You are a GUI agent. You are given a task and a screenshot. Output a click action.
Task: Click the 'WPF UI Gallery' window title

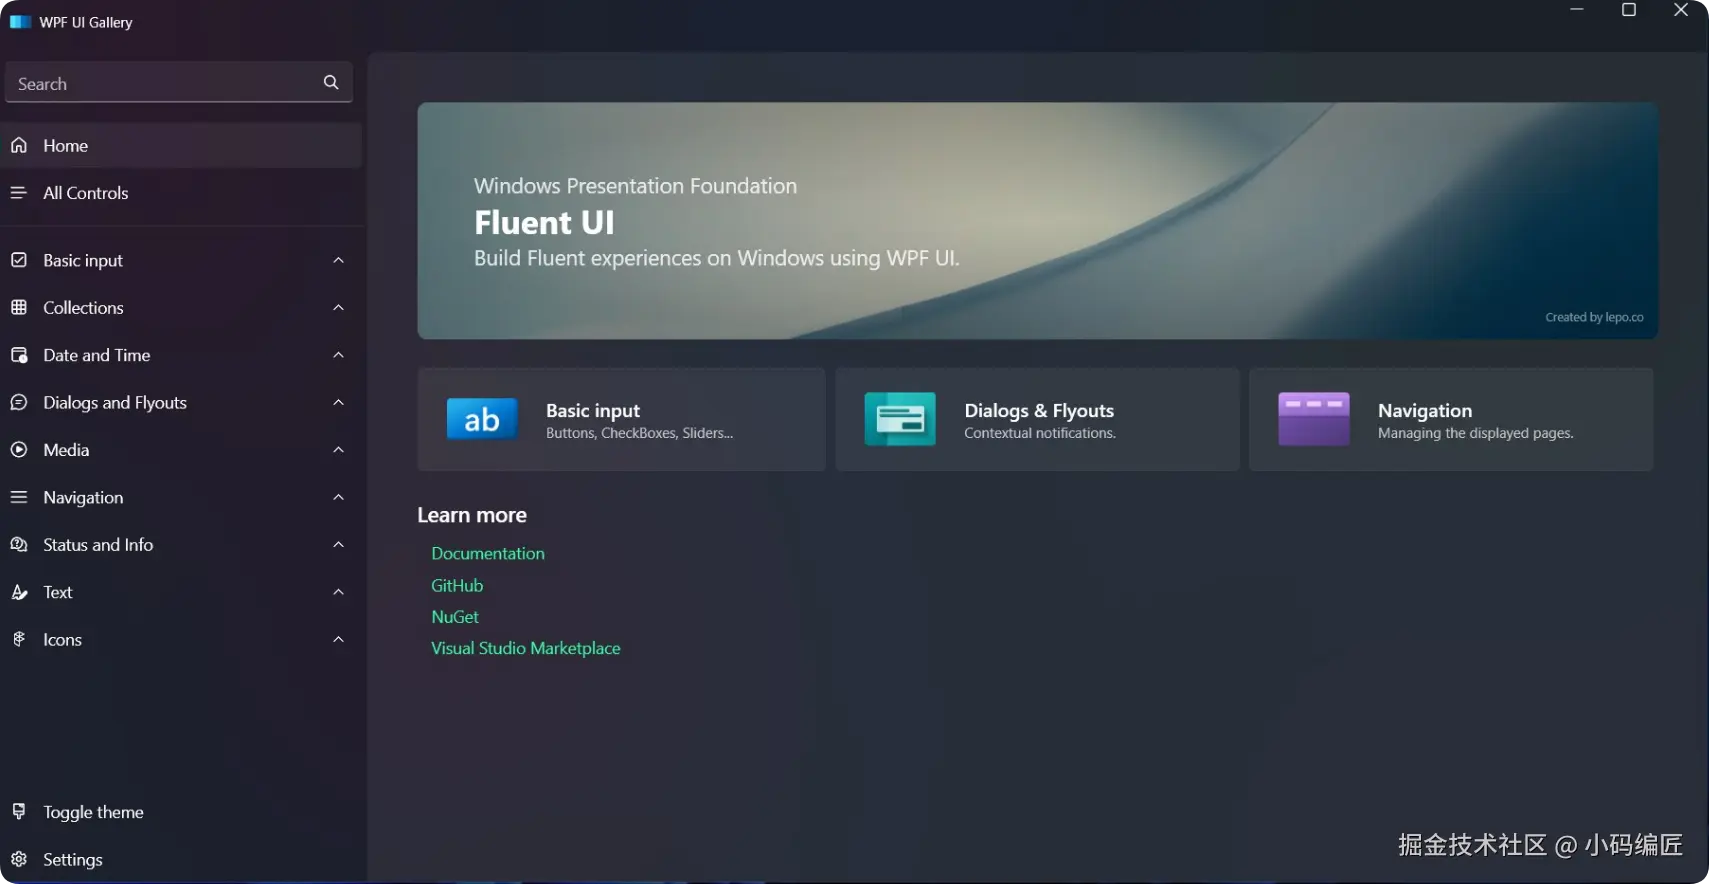tap(86, 22)
